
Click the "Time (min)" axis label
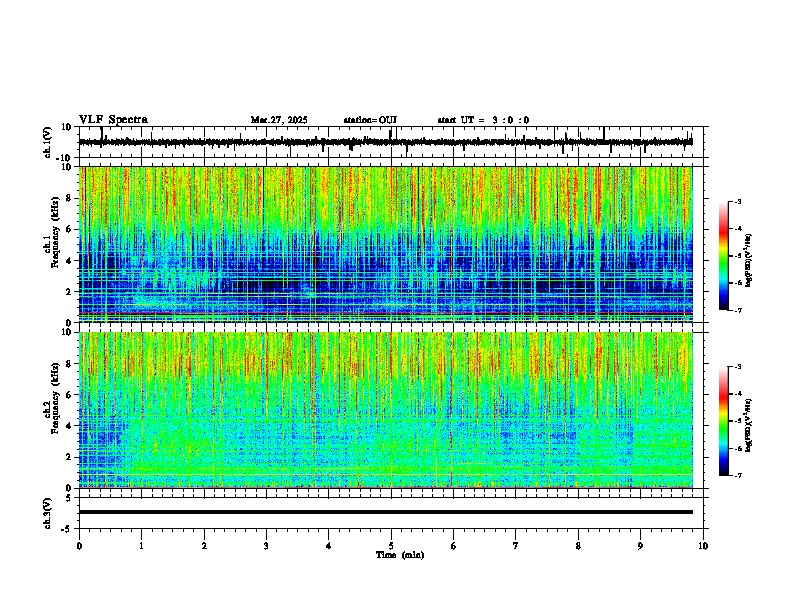400,555
